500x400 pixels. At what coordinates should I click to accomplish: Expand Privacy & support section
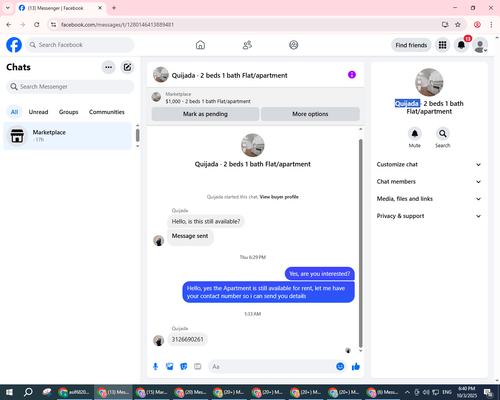[x=429, y=216]
